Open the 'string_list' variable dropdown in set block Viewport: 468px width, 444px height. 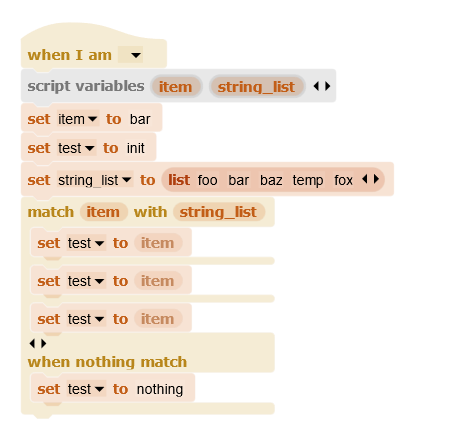point(95,180)
